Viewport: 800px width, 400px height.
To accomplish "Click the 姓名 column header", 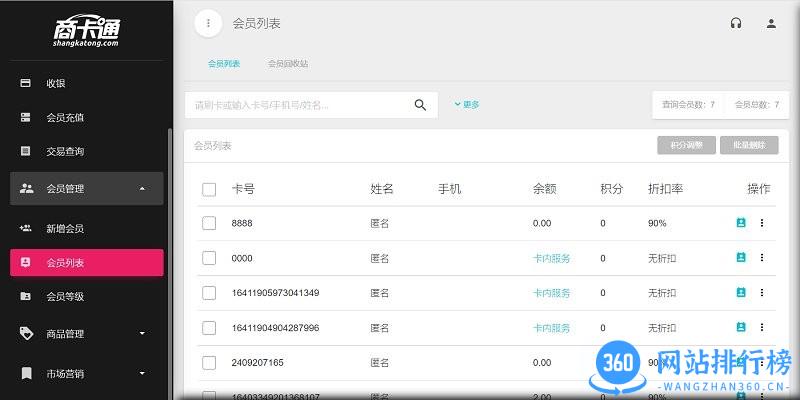I will click(382, 189).
